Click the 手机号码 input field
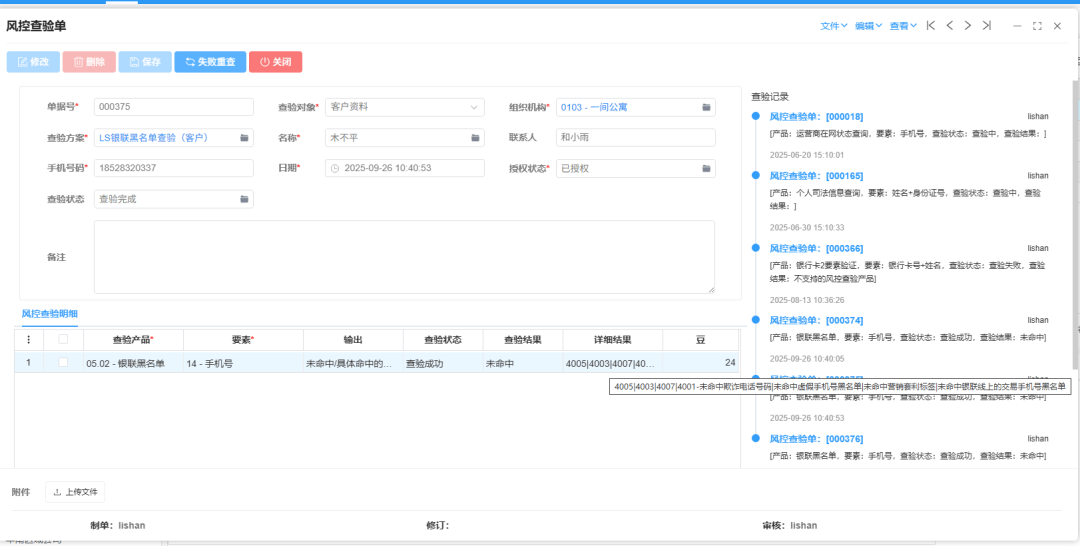The width and height of the screenshot is (1080, 546). (174, 168)
